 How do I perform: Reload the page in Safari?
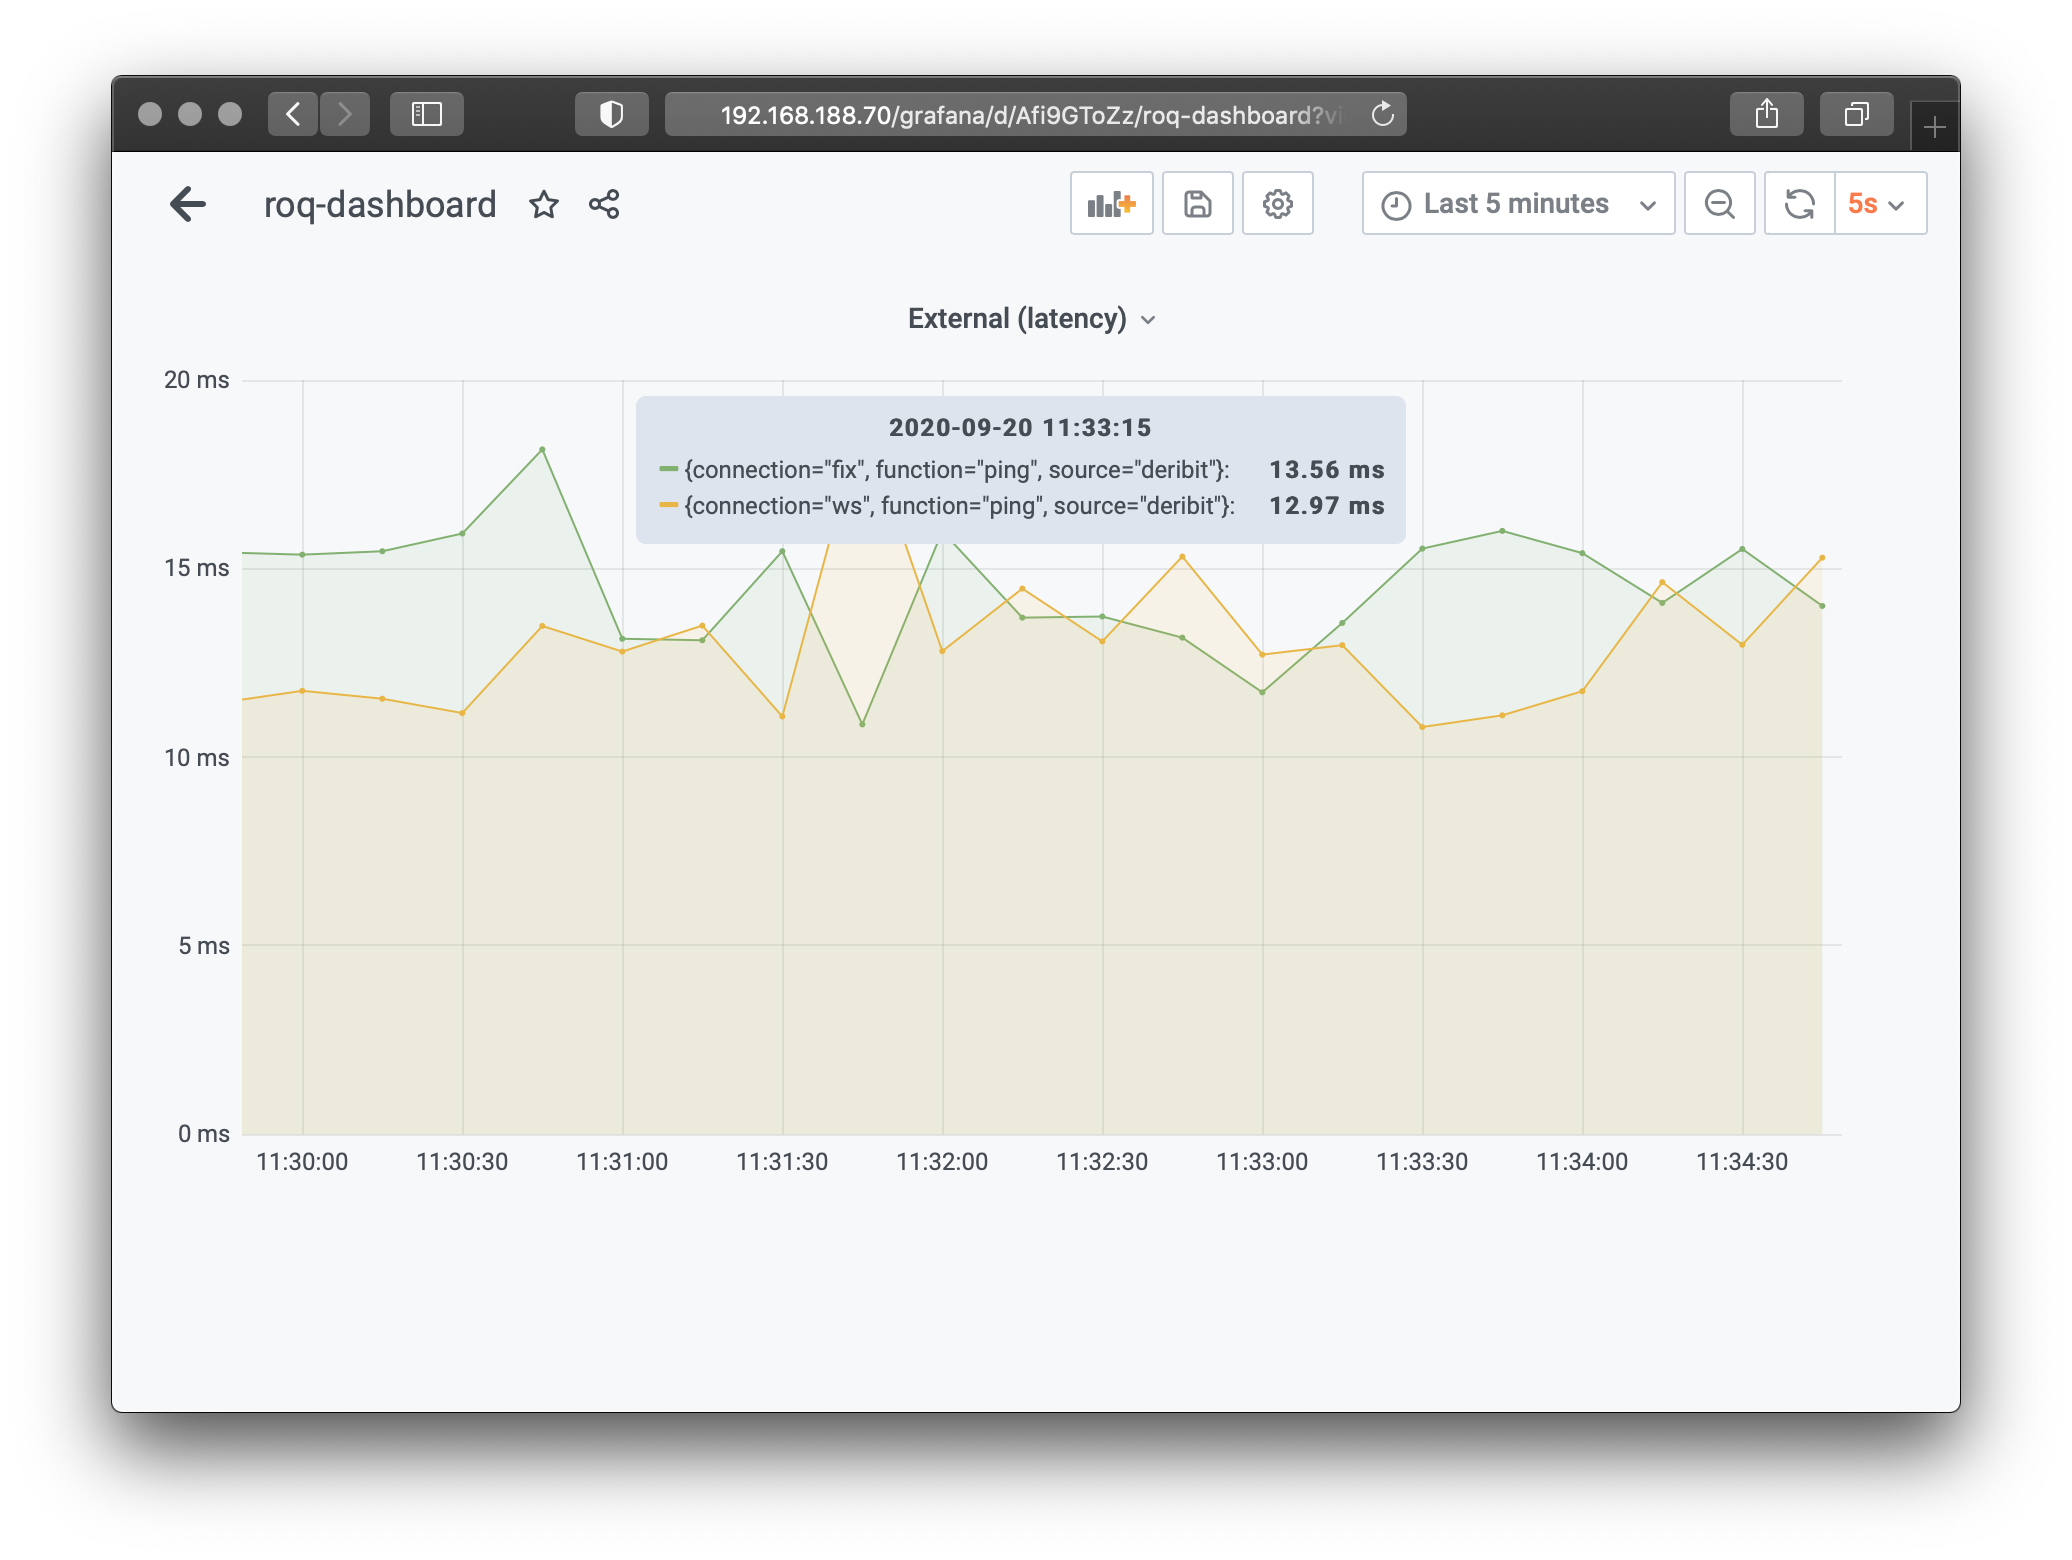coord(1383,114)
